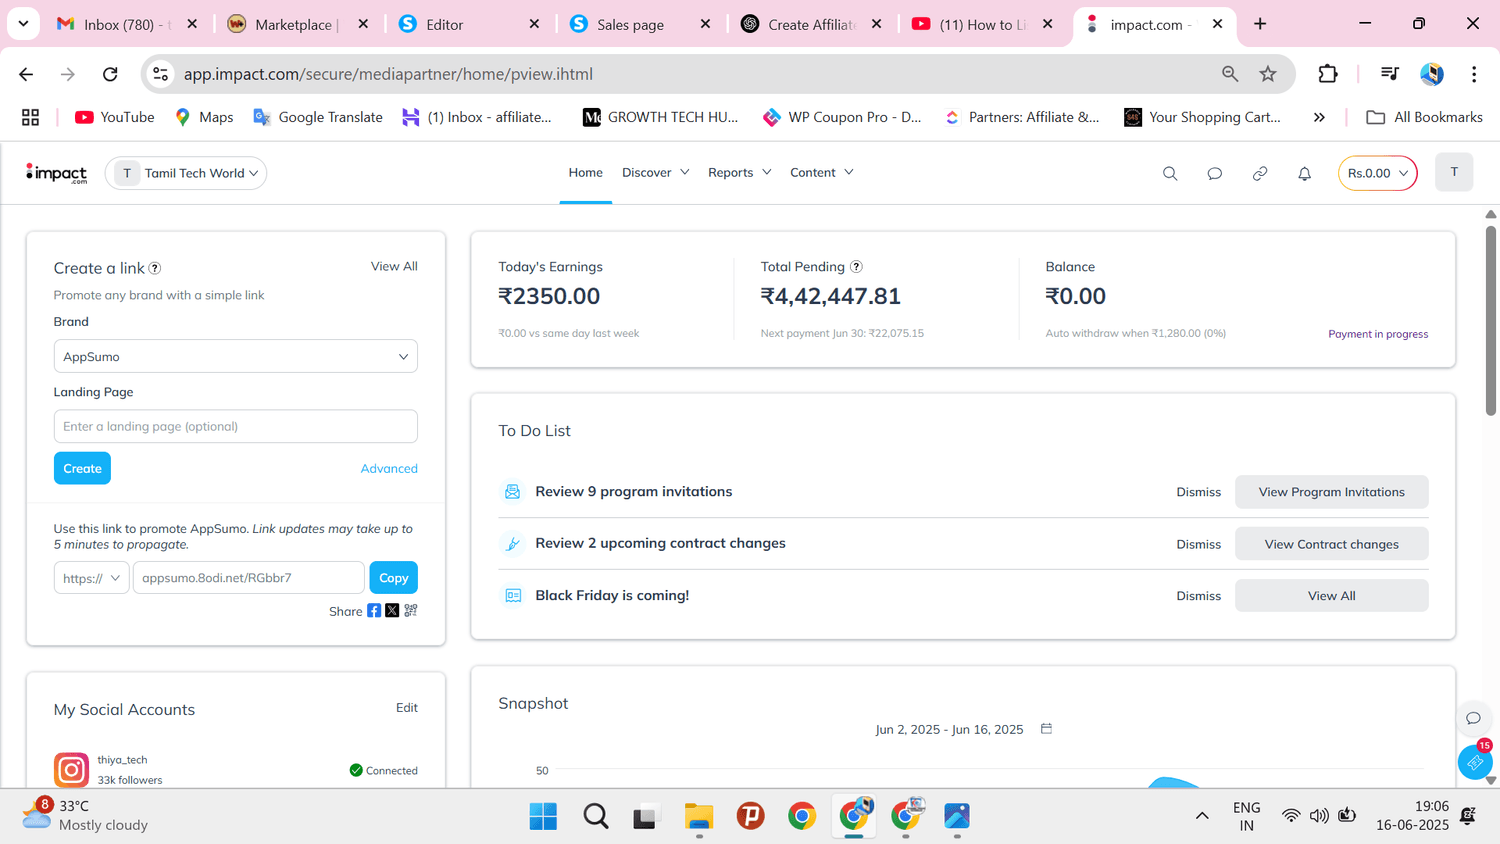Go to the Home nav tab
Image resolution: width=1500 pixels, height=844 pixels.
(586, 172)
